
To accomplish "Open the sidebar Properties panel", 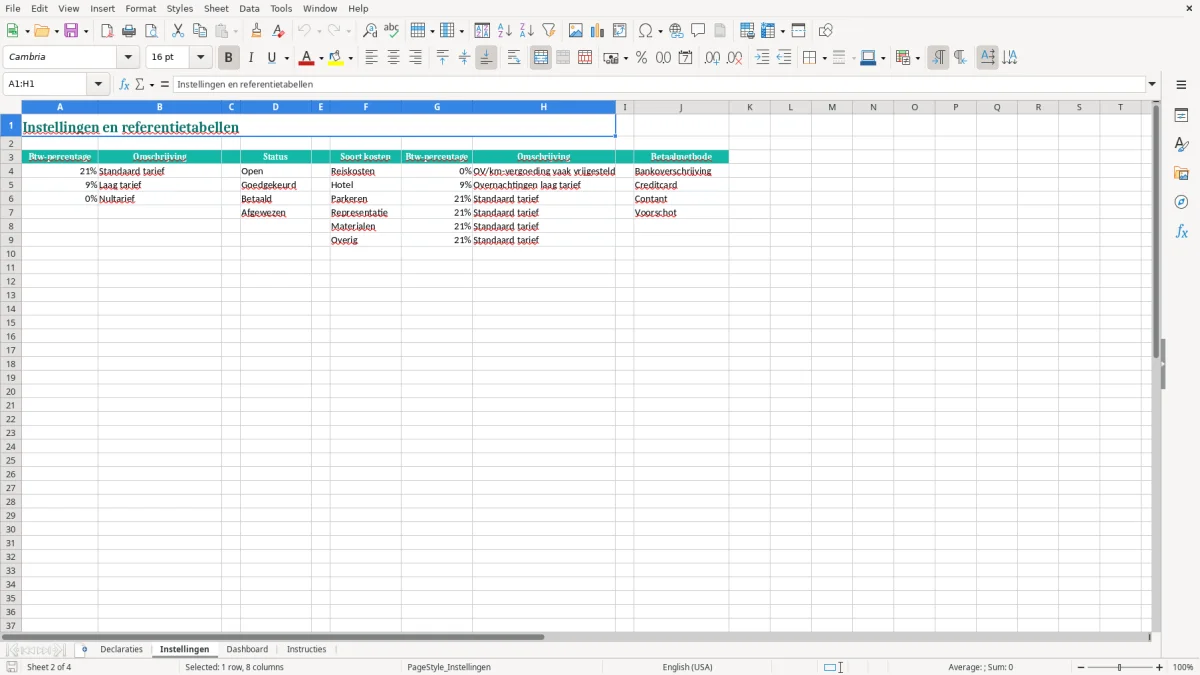I will pyautogui.click(x=1181, y=115).
